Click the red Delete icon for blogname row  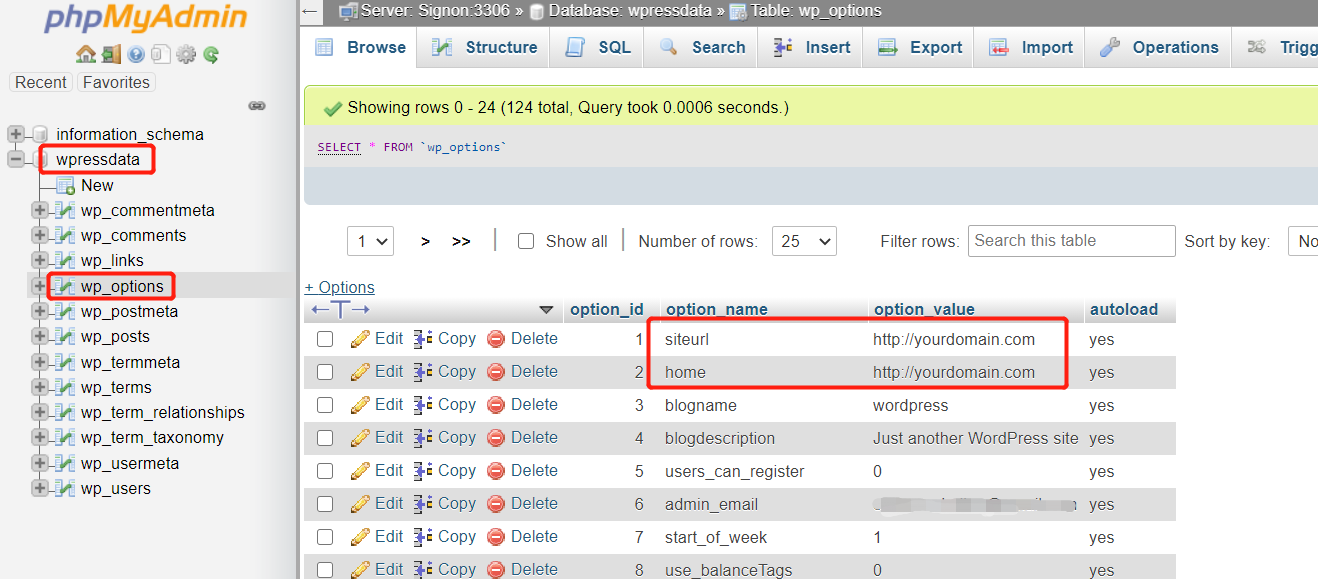[496, 405]
